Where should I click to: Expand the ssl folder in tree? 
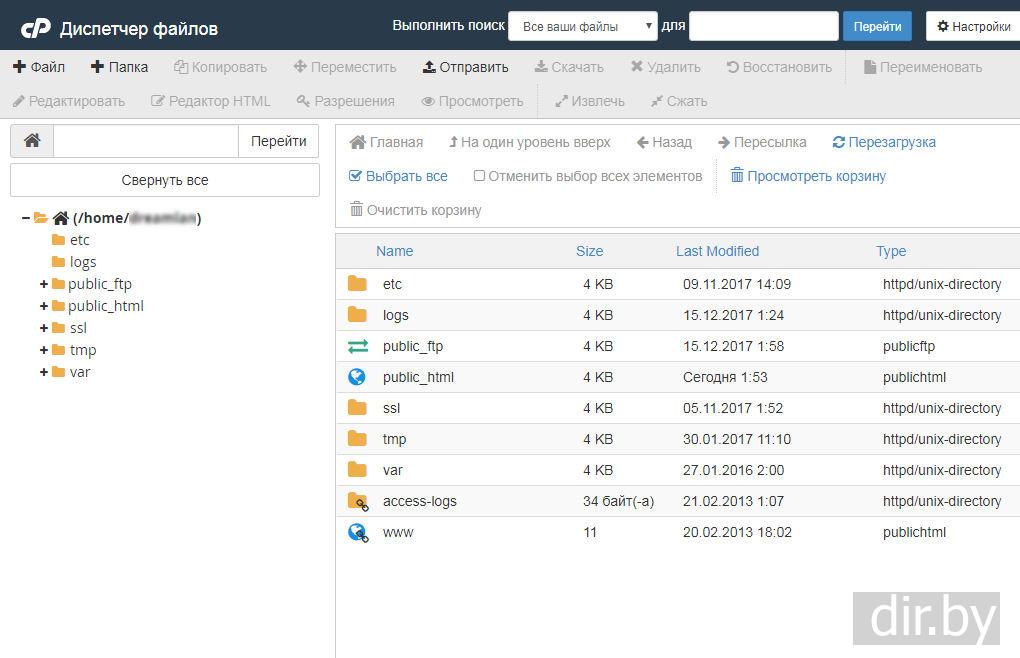(44, 328)
